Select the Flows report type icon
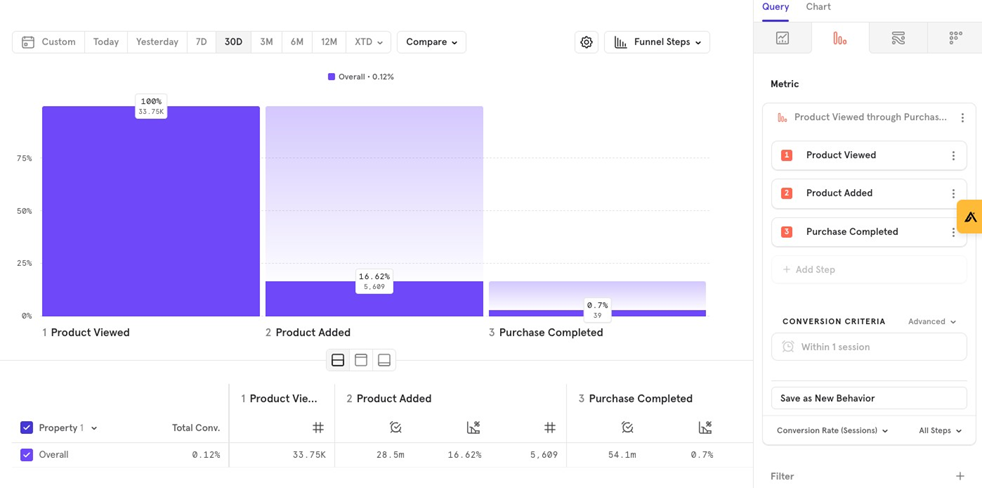 pos(898,38)
